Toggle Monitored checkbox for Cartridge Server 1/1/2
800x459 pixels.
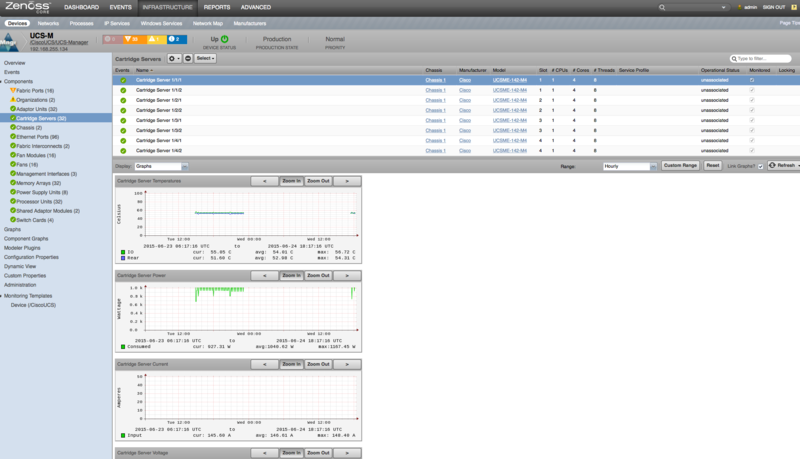point(752,90)
